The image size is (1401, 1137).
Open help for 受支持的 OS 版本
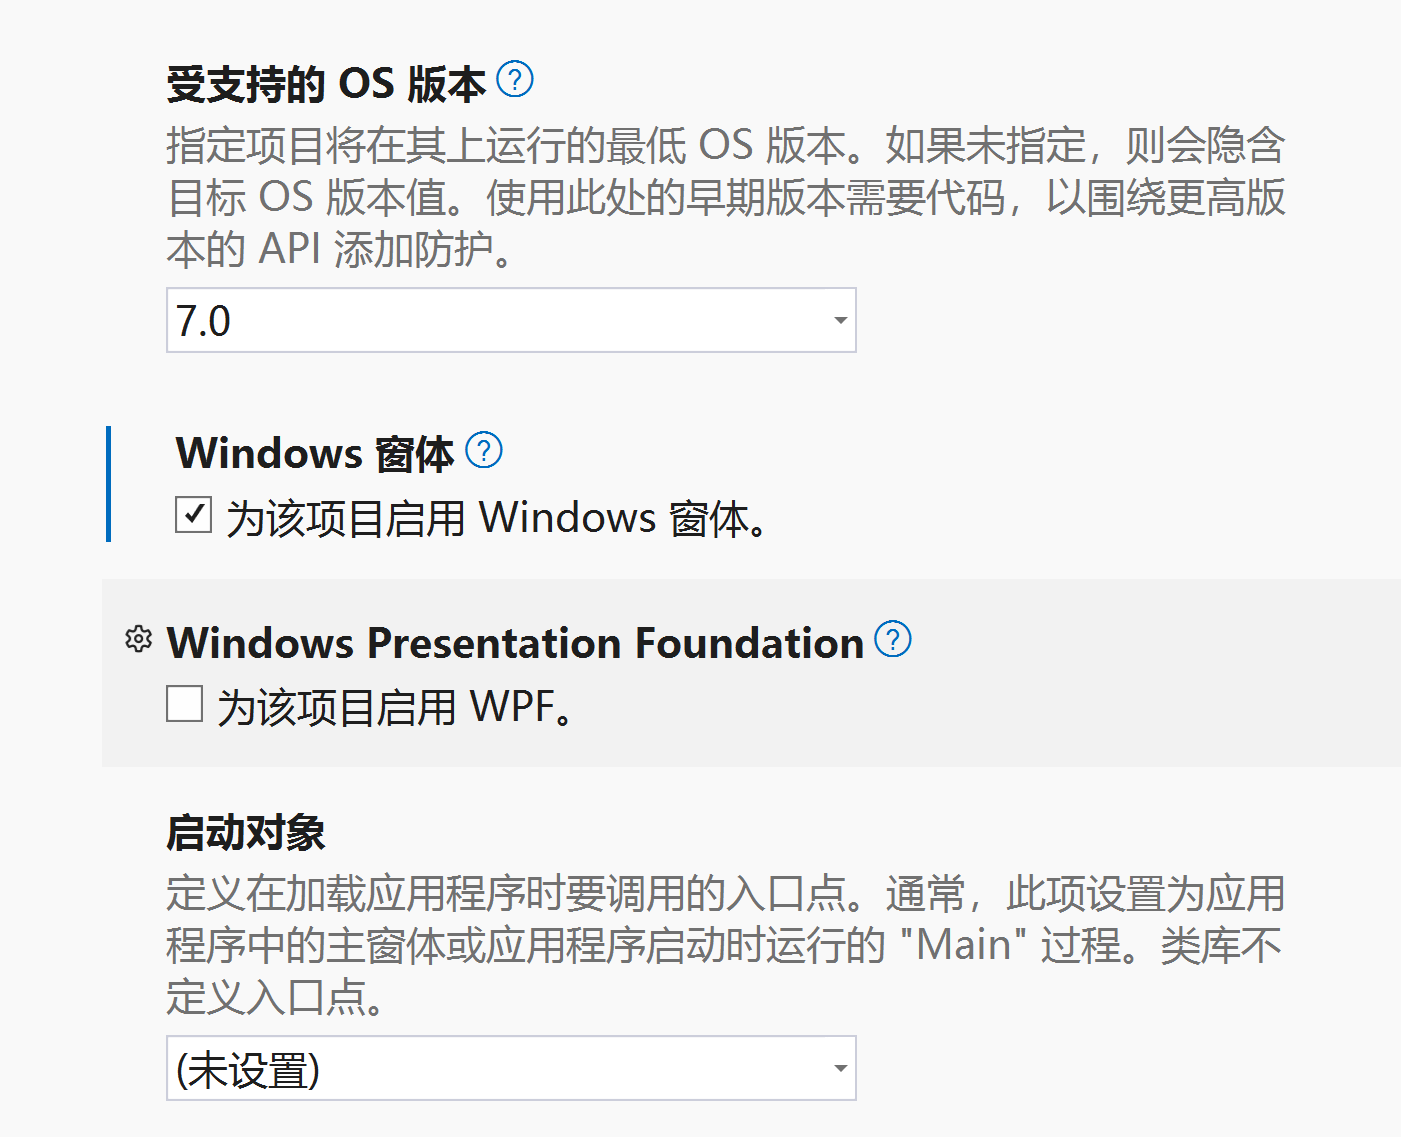point(515,79)
